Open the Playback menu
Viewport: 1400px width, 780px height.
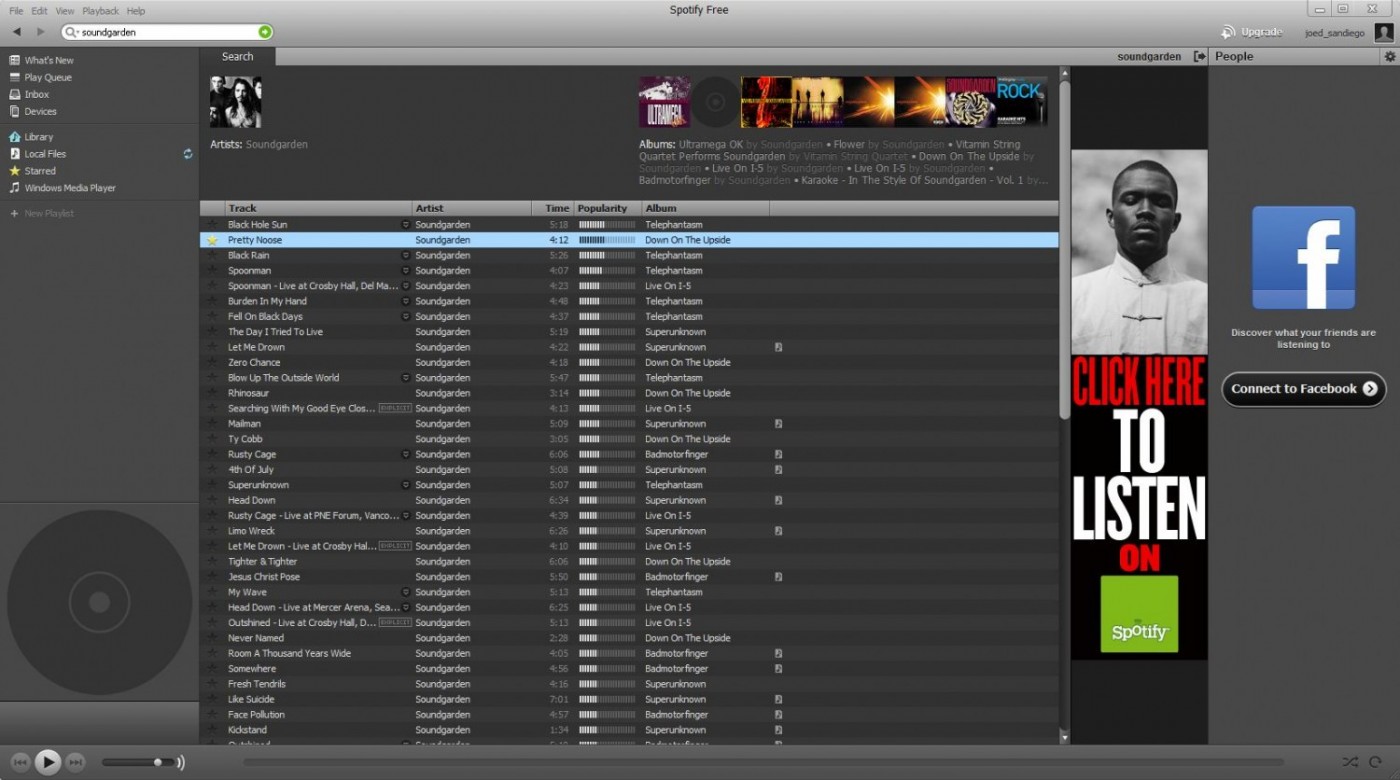100,11
